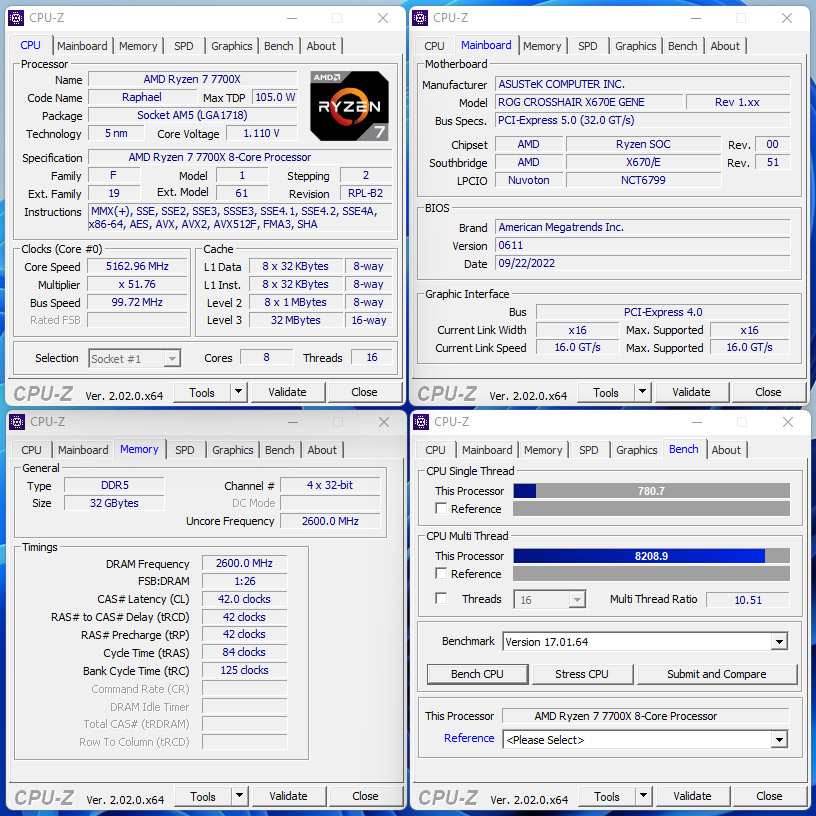Click the DRAM Frequency field 2600.0 MHz
The image size is (816, 816).
pos(244,563)
